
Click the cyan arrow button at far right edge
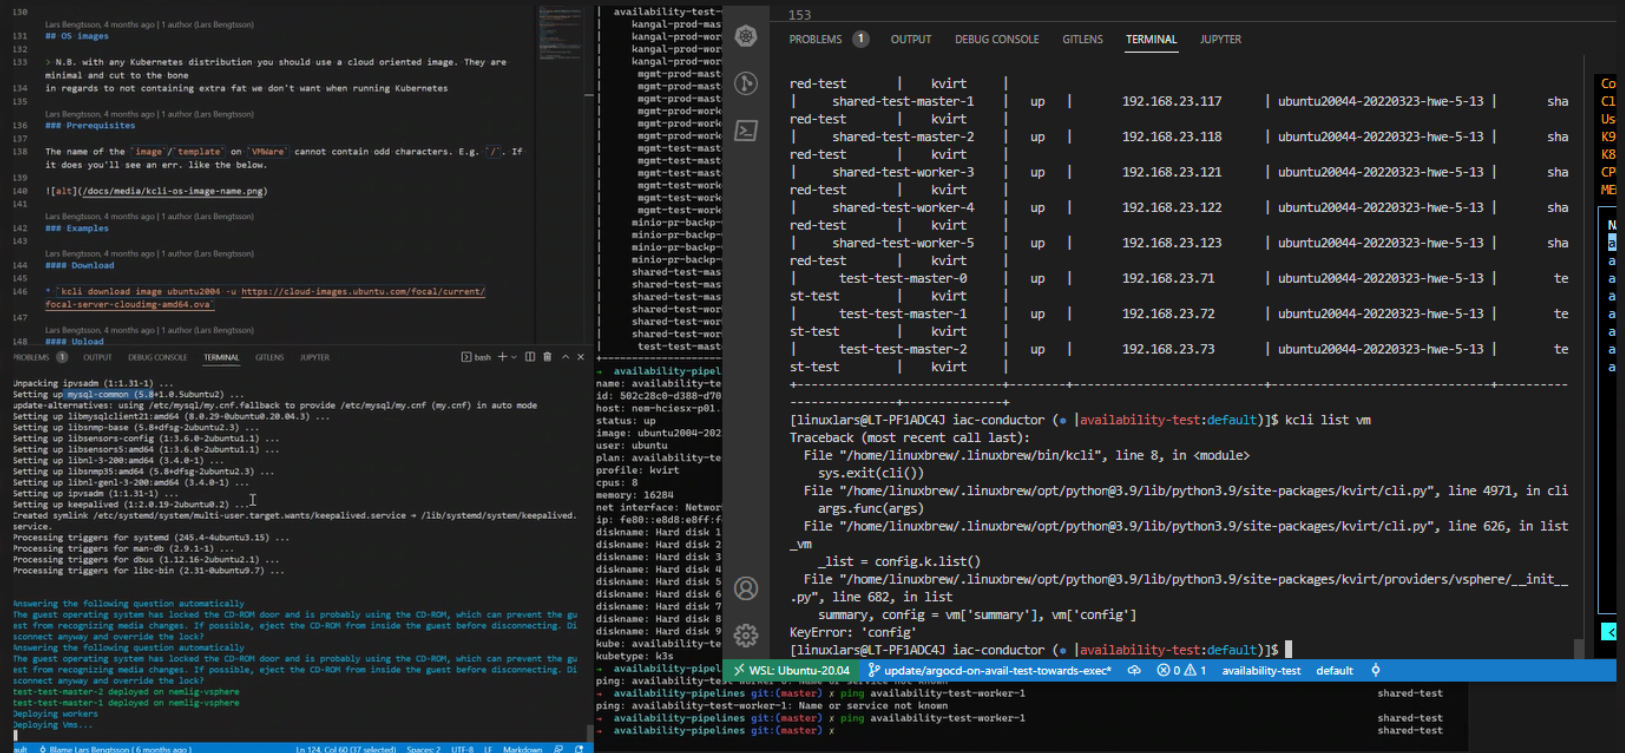point(1608,632)
